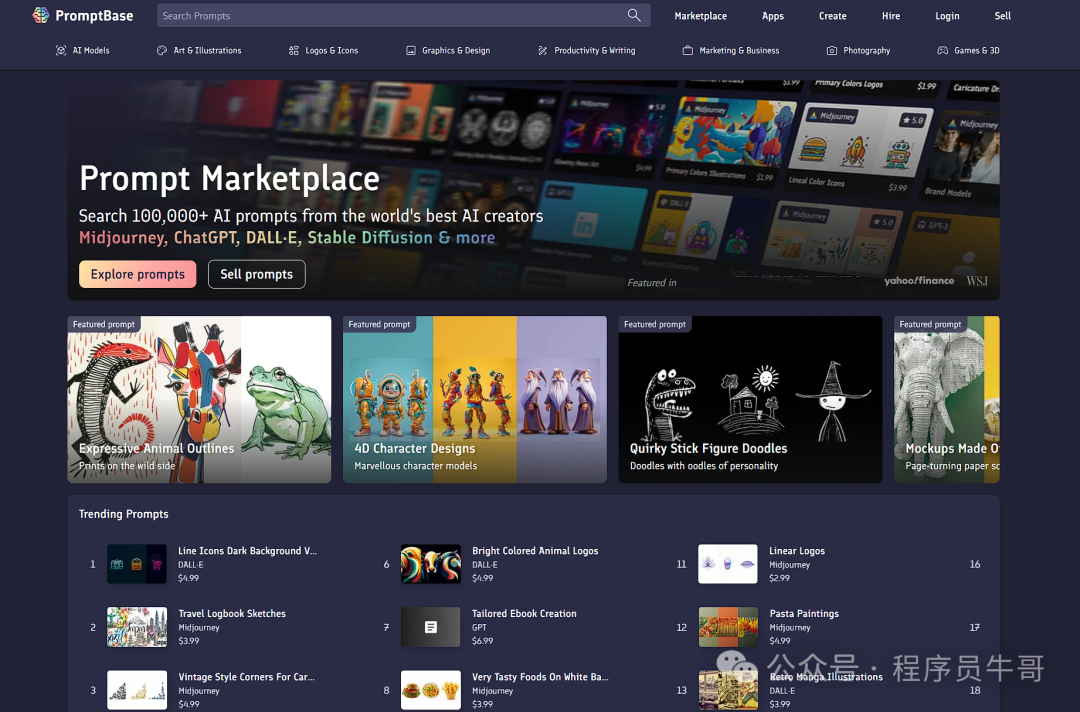
Task: Open the Graphics & Design category link
Action: pyautogui.click(x=456, y=50)
